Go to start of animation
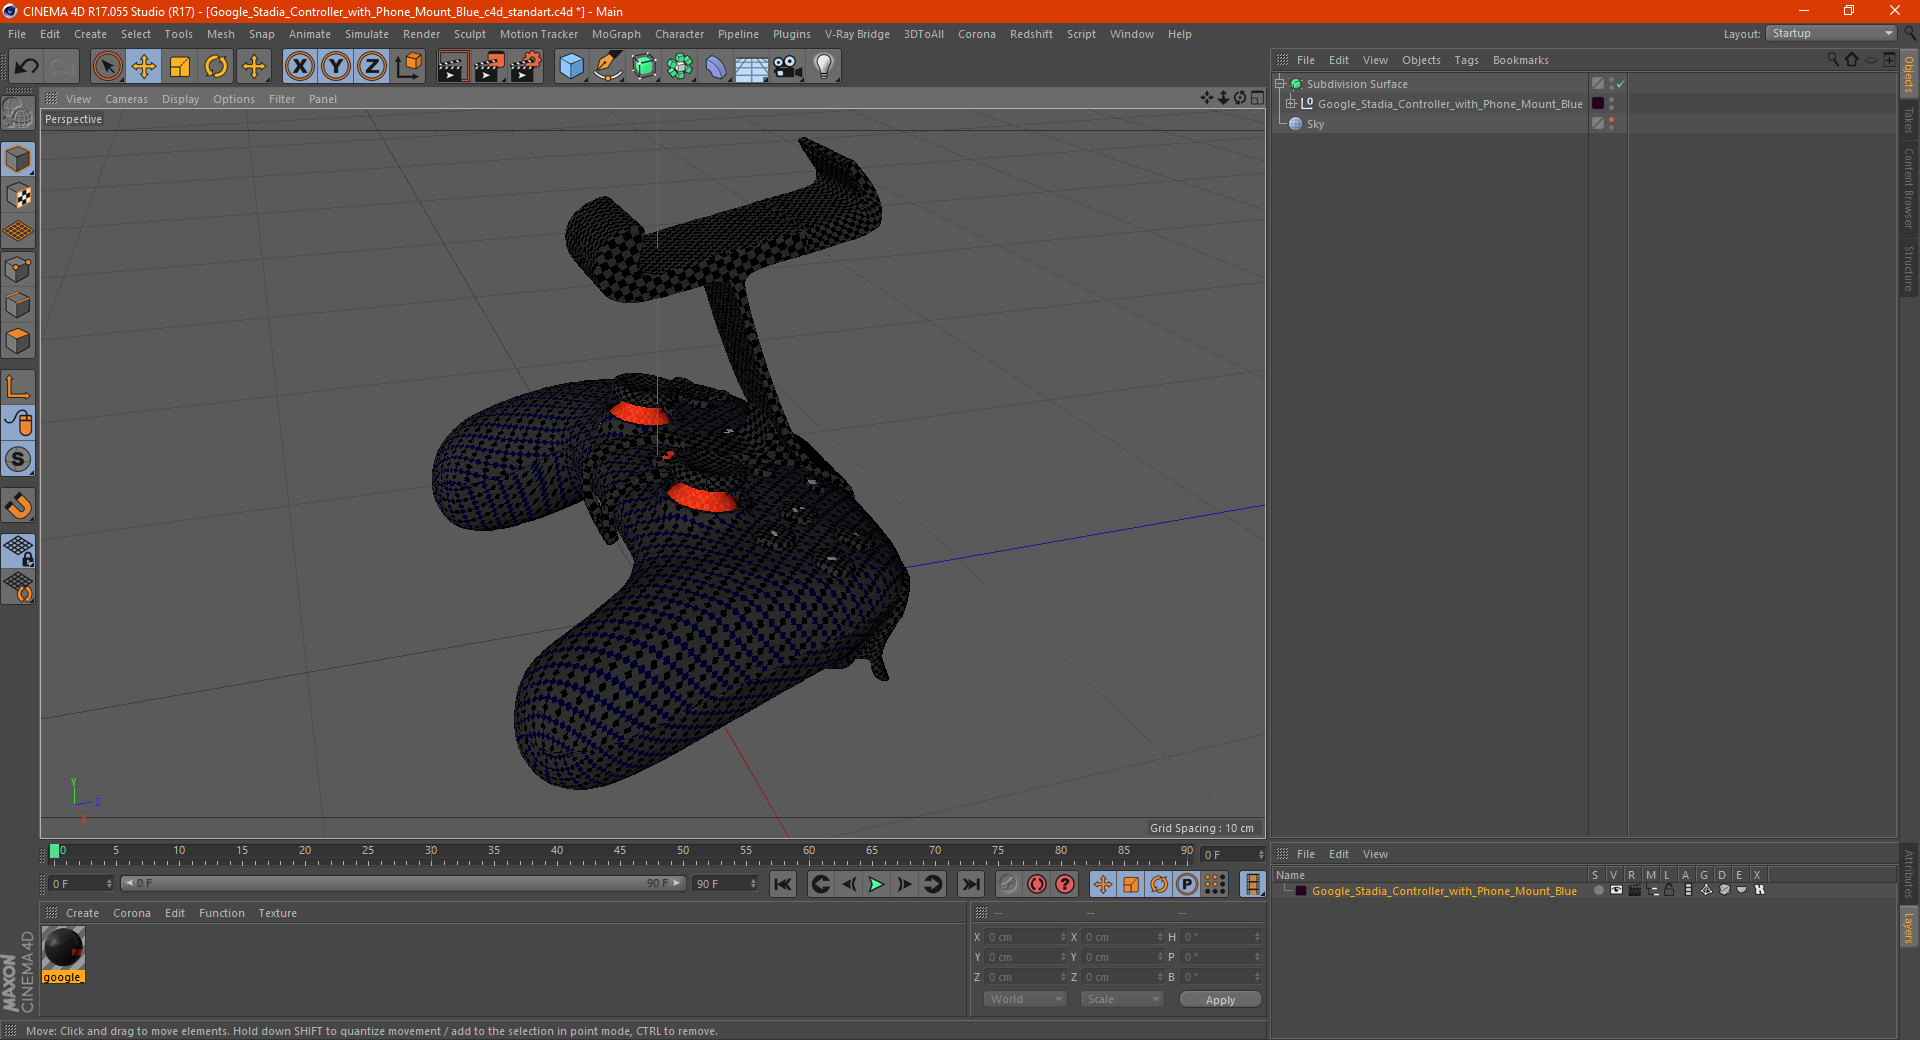This screenshot has width=1920, height=1040. coord(783,884)
